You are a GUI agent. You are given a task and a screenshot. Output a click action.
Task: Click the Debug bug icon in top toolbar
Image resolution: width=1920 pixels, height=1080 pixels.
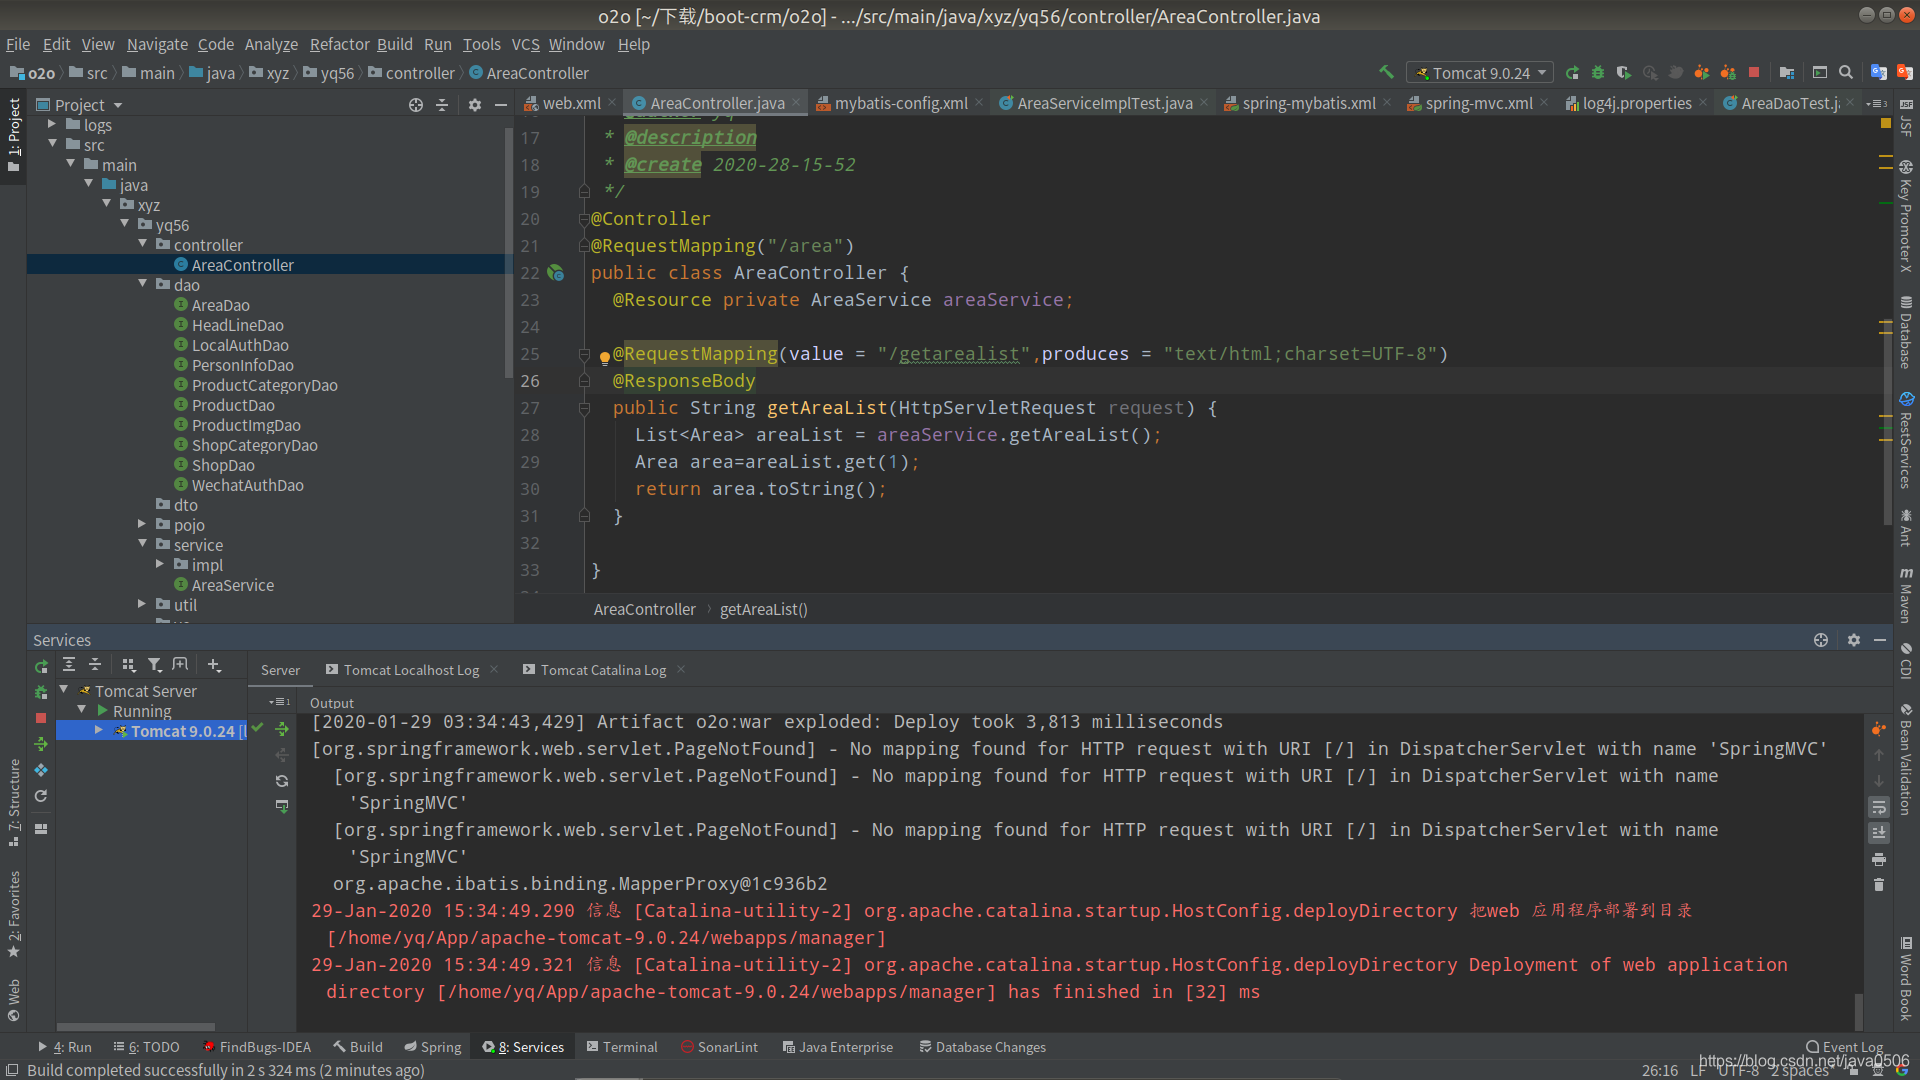click(1598, 73)
